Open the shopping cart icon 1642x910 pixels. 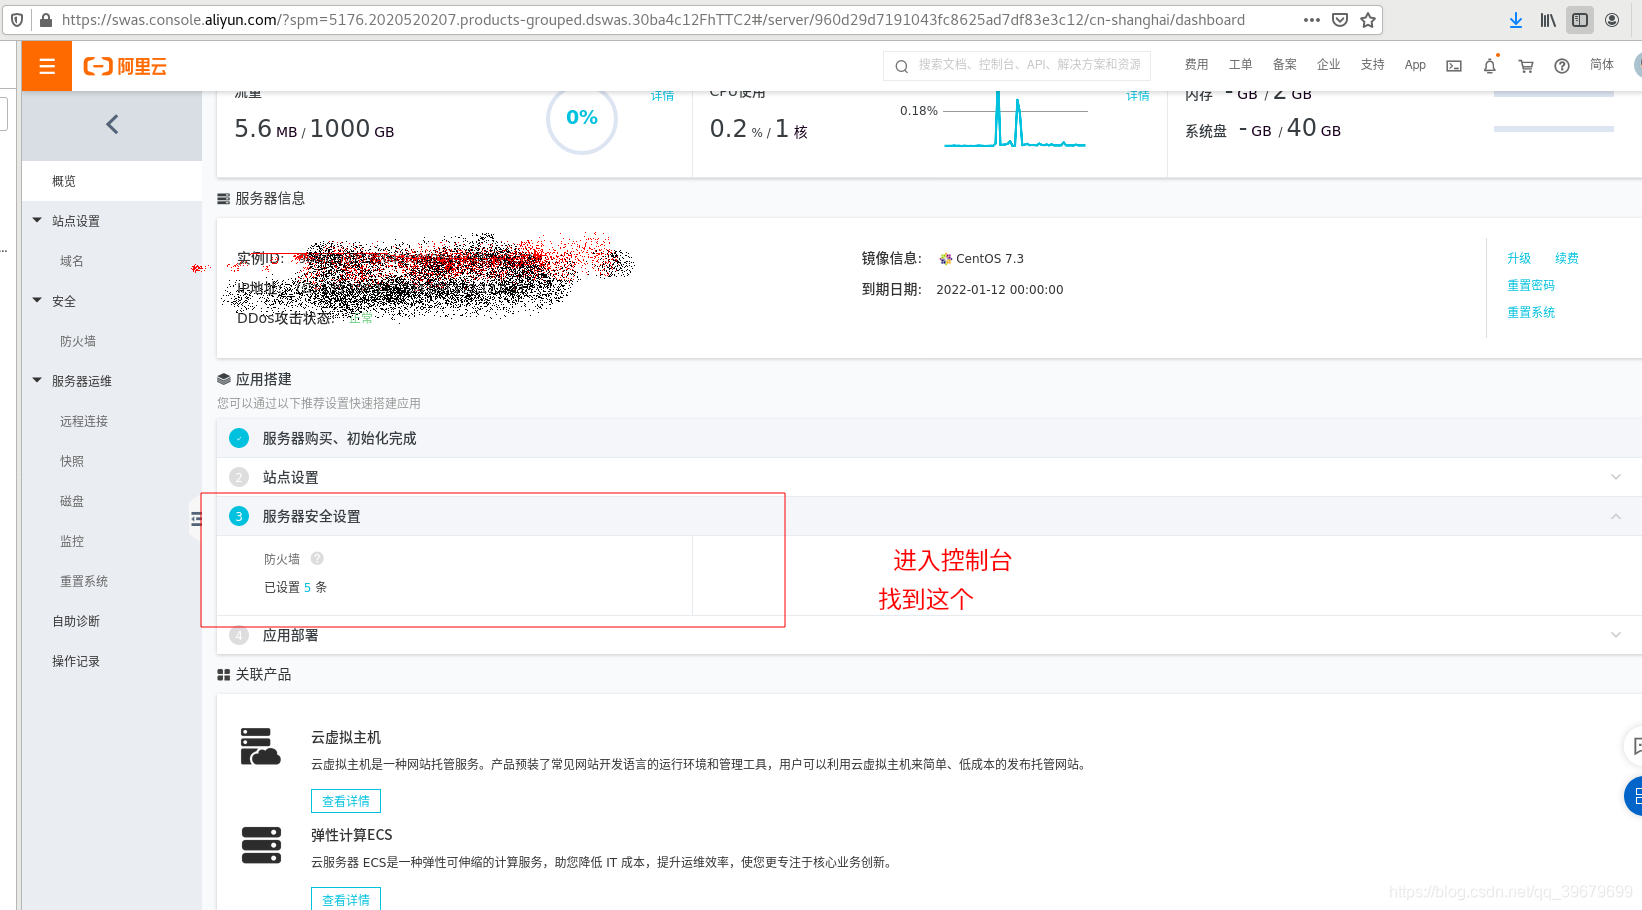tap(1526, 66)
